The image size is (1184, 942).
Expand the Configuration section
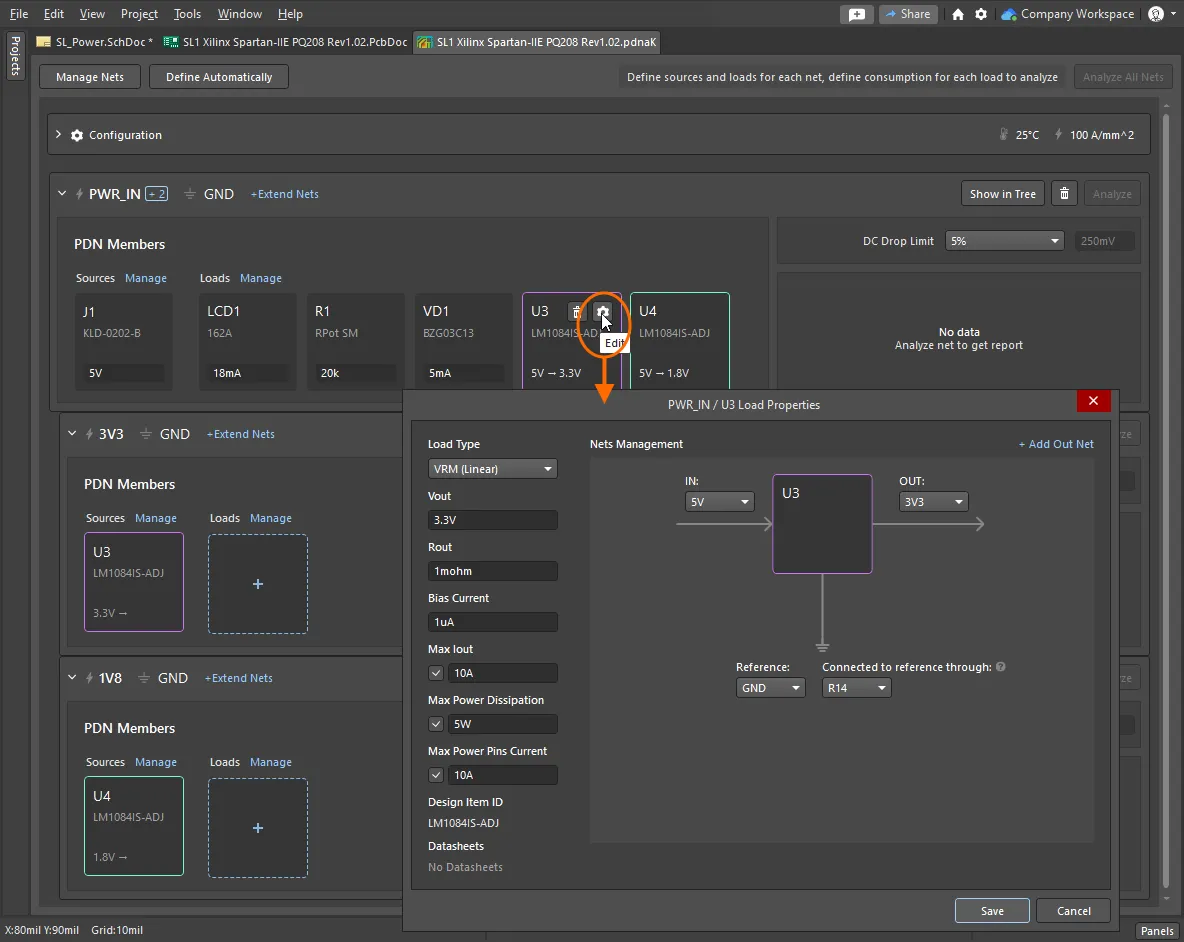pyautogui.click(x=58, y=135)
